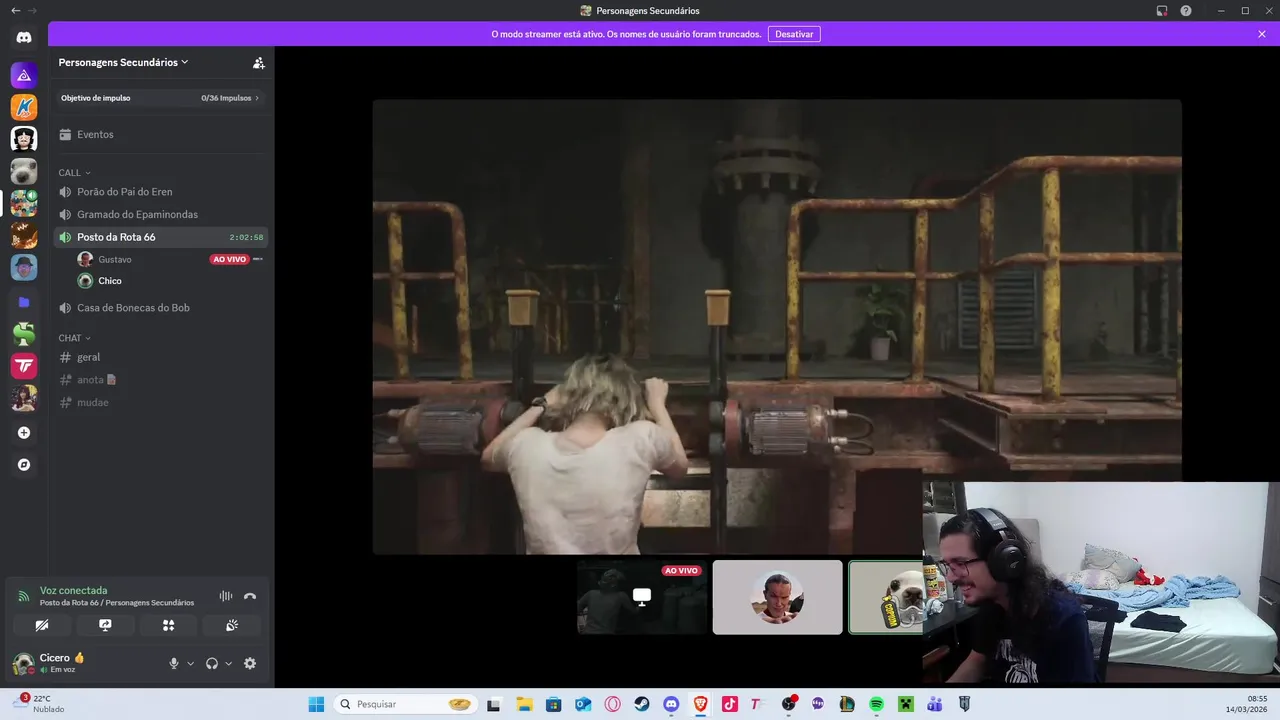Open Windows Start menu
The height and width of the screenshot is (720, 1280).
click(x=316, y=704)
